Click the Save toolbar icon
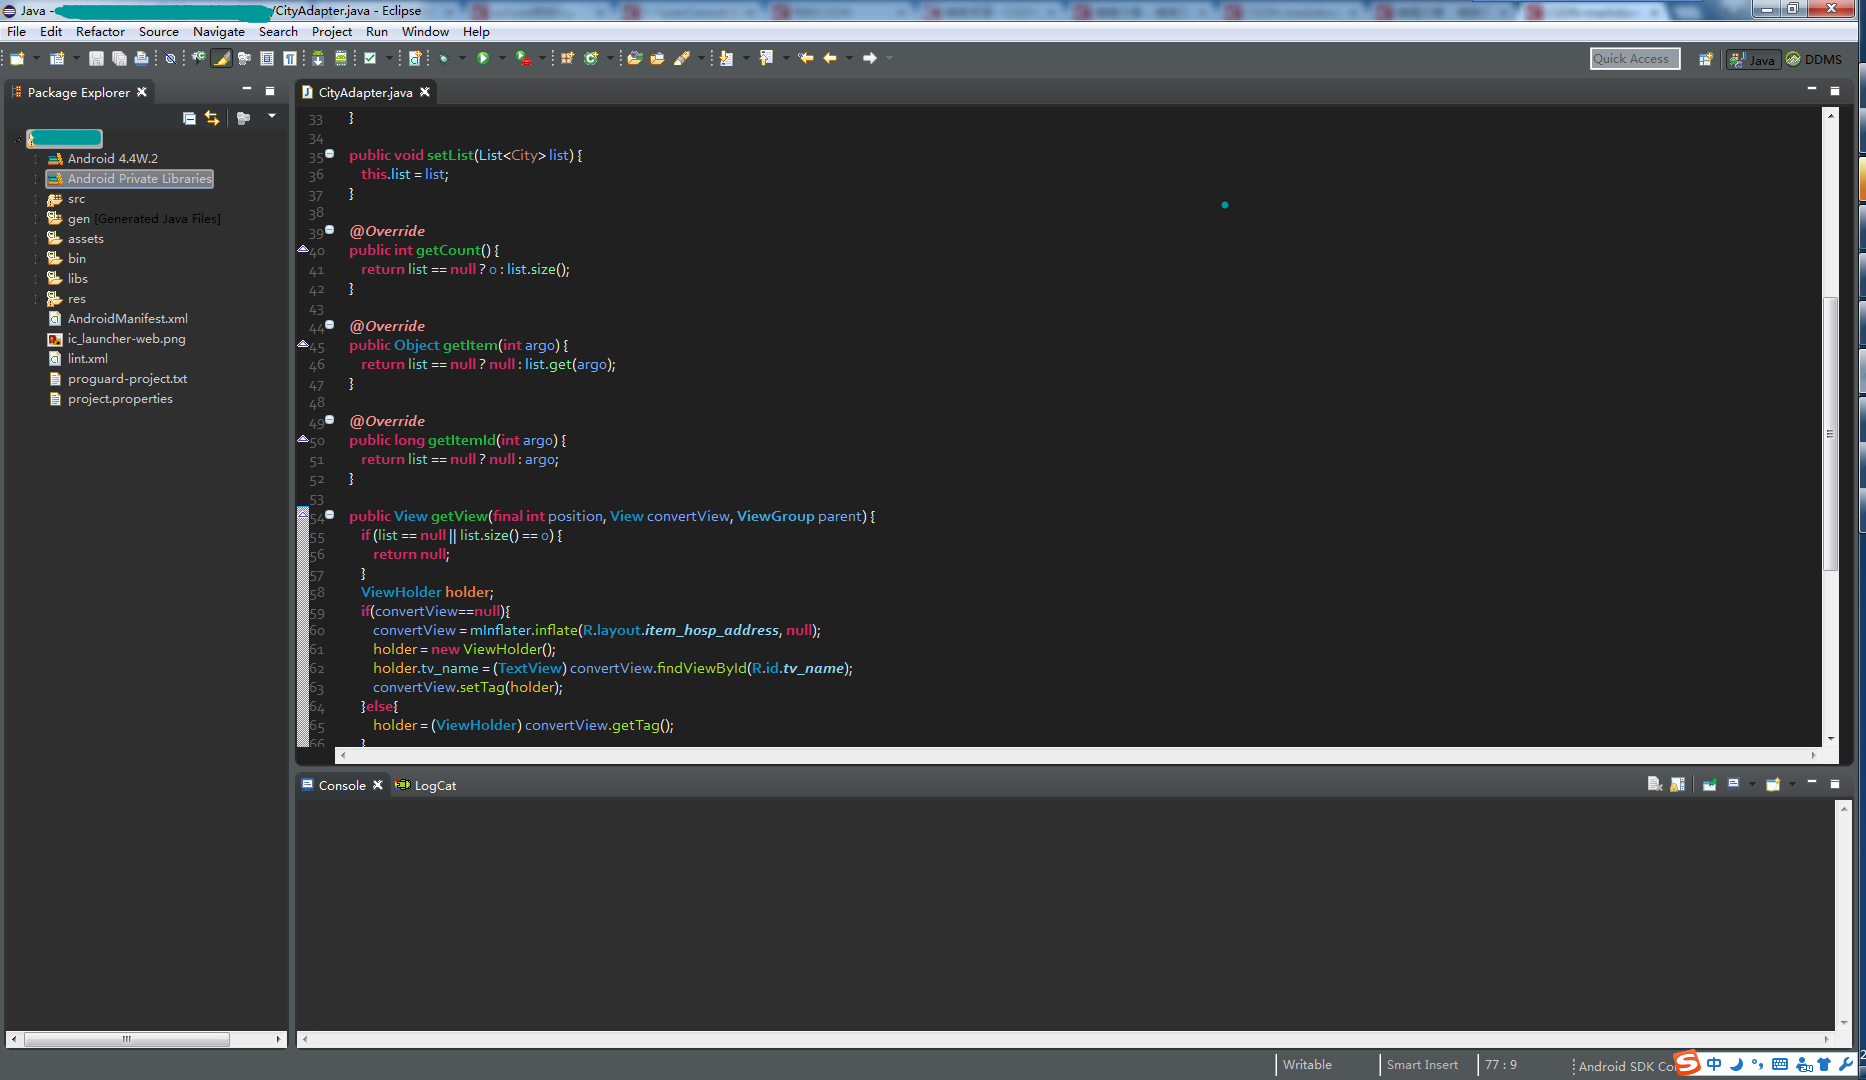This screenshot has width=1866, height=1080. [x=96, y=58]
